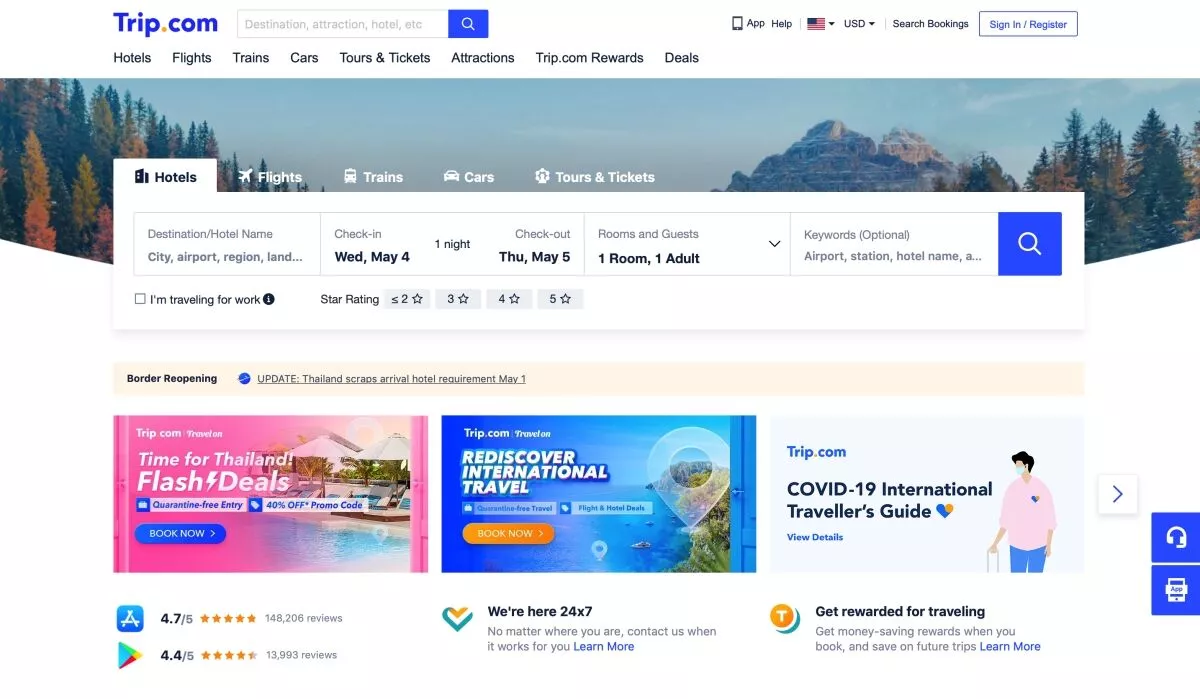The image size is (1200, 699).
Task: Open the Apple App Store icon
Action: click(131, 618)
